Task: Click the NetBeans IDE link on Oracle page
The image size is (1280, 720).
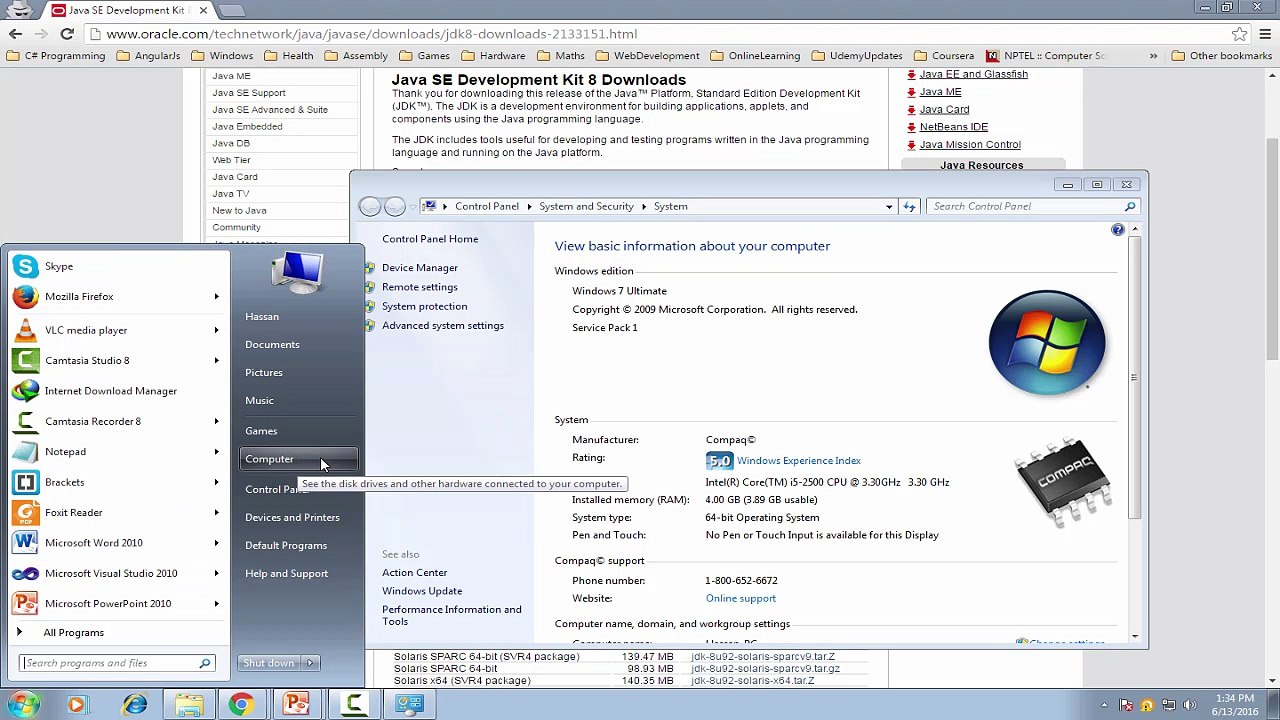Action: (x=954, y=127)
